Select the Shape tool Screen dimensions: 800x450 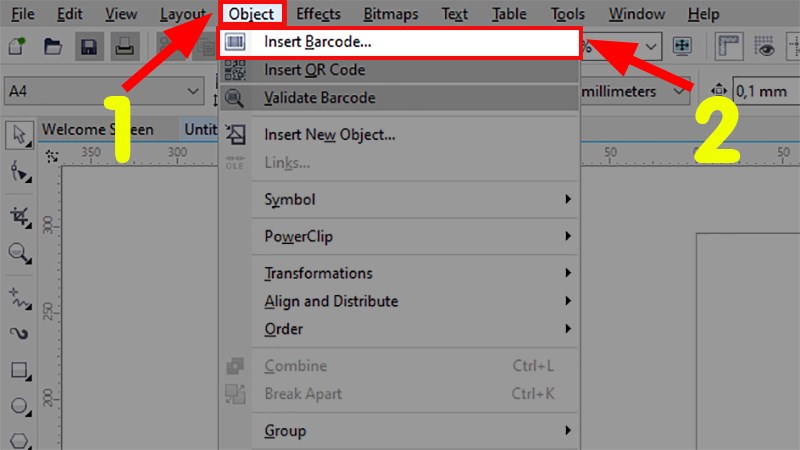coord(19,174)
